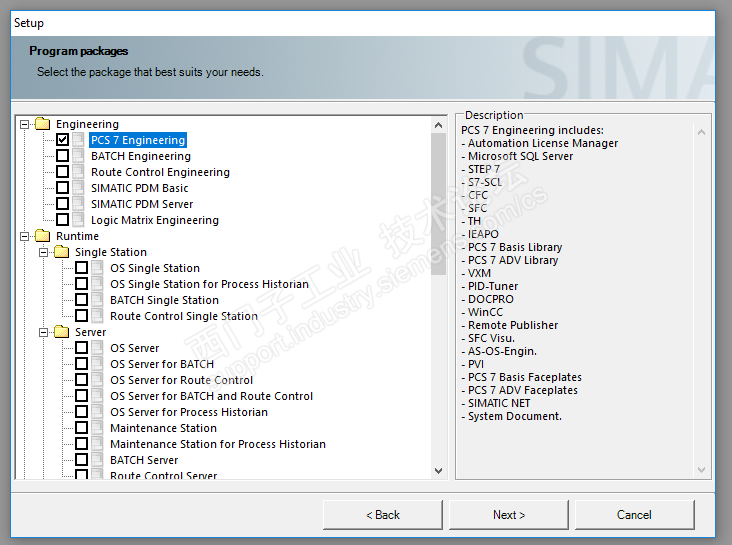Click the package icon beside OS Single Station
The image size is (732, 545).
point(98,268)
